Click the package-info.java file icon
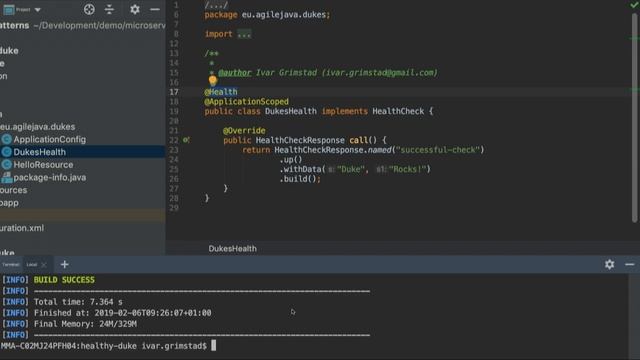Viewport: 640px width, 360px height. (x=6, y=178)
